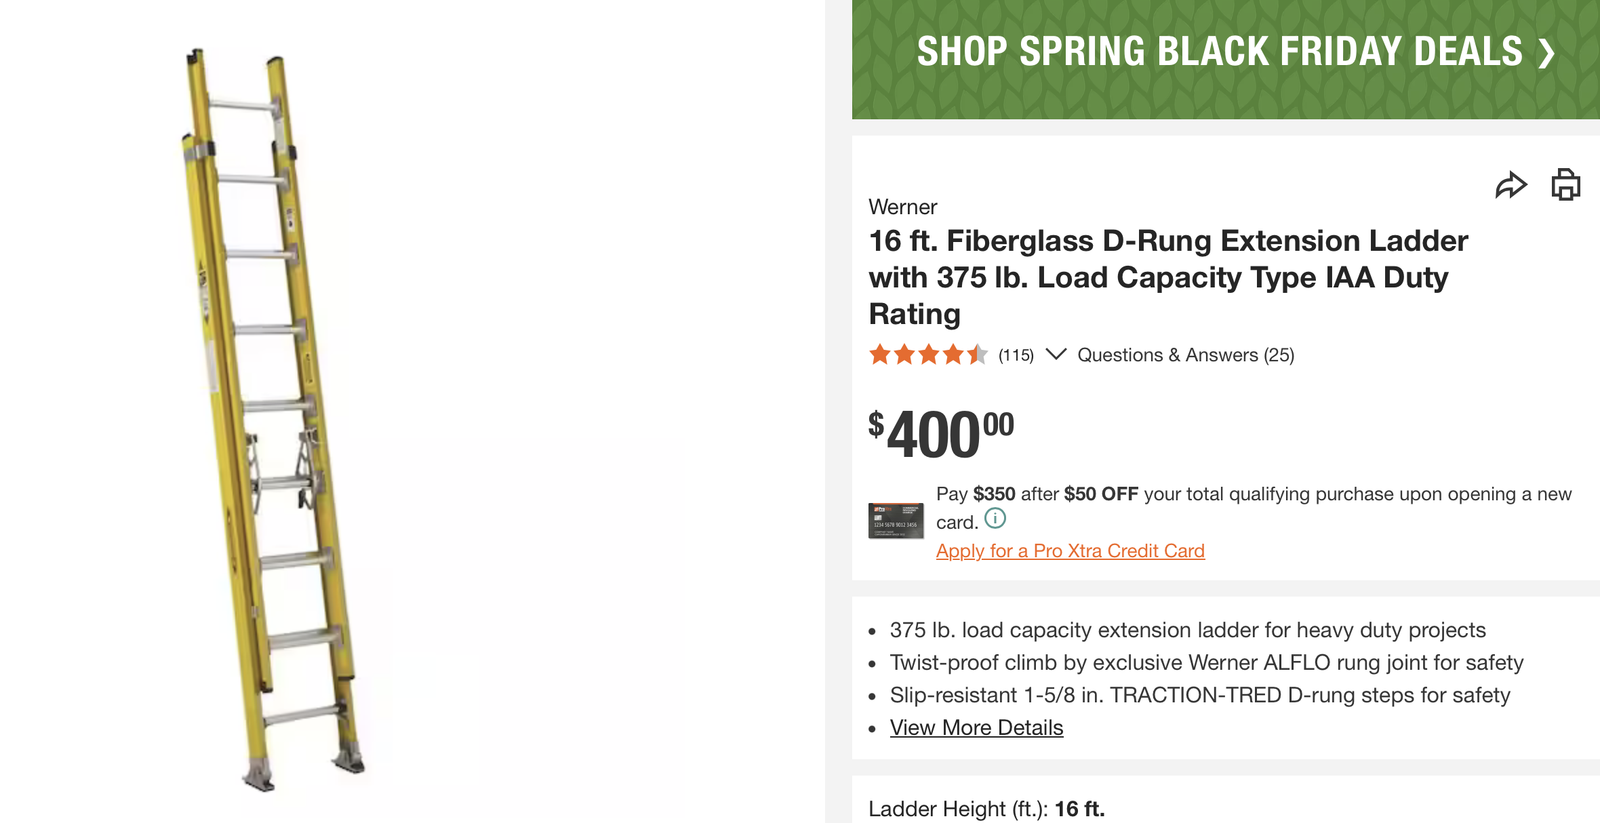Click the print icon
The height and width of the screenshot is (823, 1600).
pos(1565,185)
